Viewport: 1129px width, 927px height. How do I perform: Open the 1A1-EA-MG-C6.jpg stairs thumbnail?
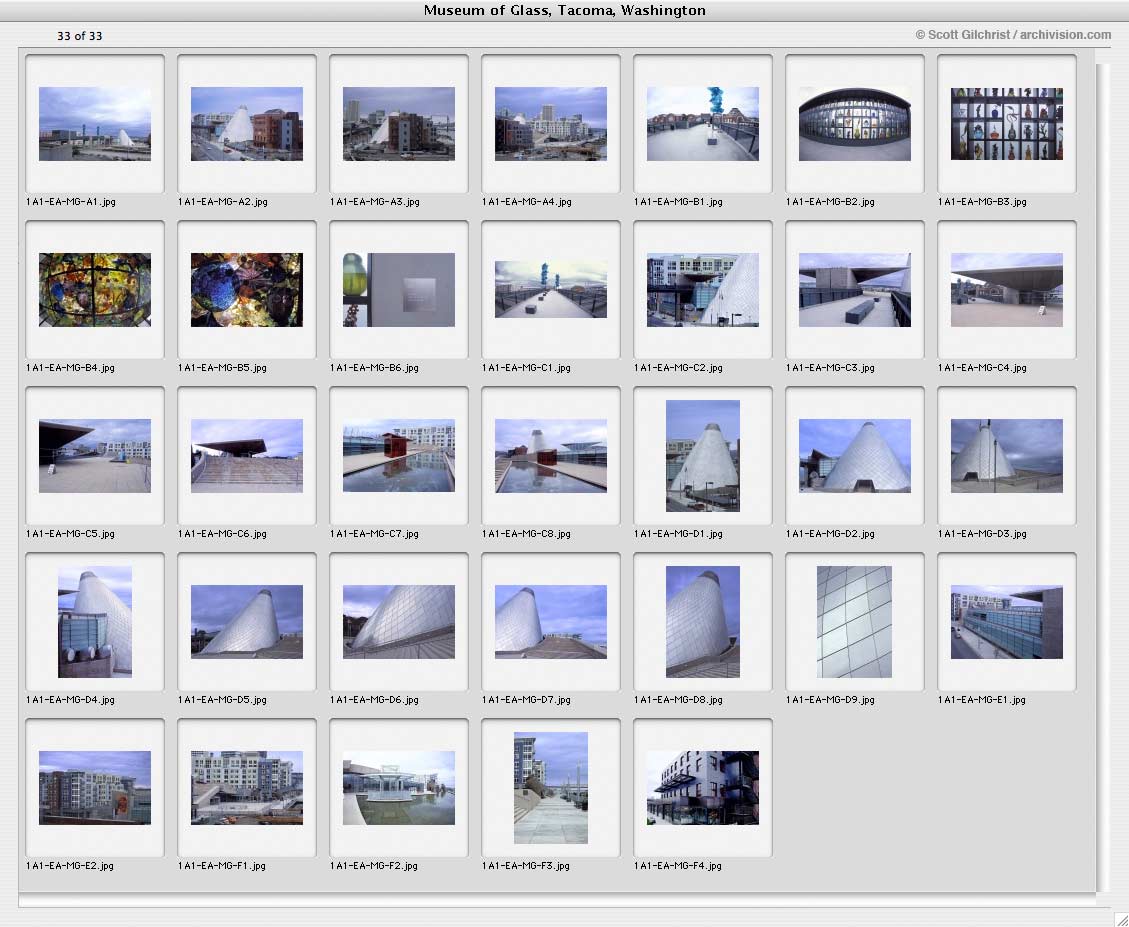(x=247, y=456)
